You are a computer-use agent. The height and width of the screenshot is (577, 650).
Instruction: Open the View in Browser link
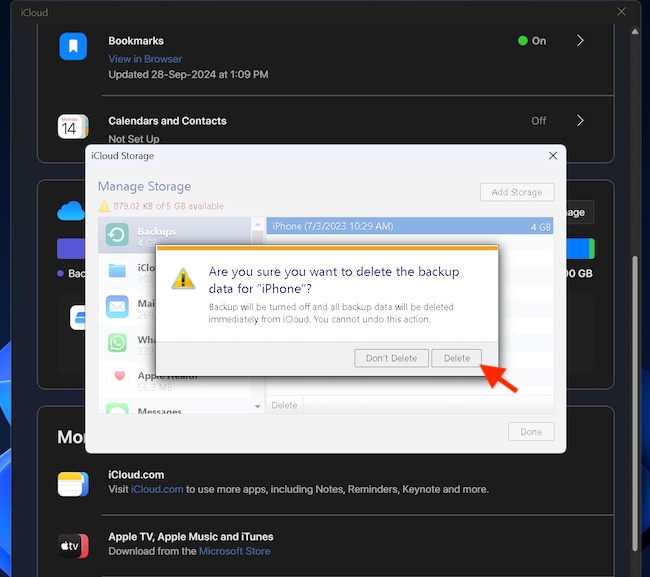pos(145,59)
